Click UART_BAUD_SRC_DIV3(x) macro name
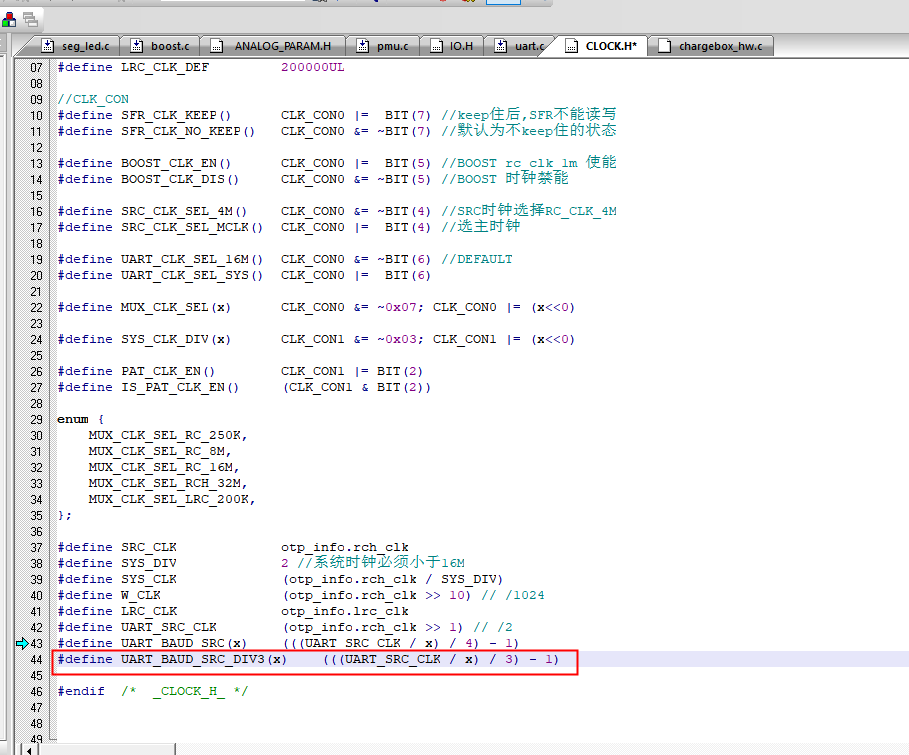The image size is (909, 755). click(203, 659)
